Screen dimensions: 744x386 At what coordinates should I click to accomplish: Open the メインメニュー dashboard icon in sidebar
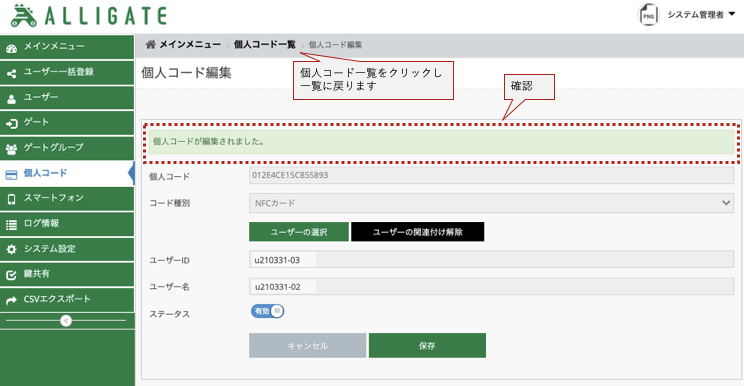coord(11,48)
